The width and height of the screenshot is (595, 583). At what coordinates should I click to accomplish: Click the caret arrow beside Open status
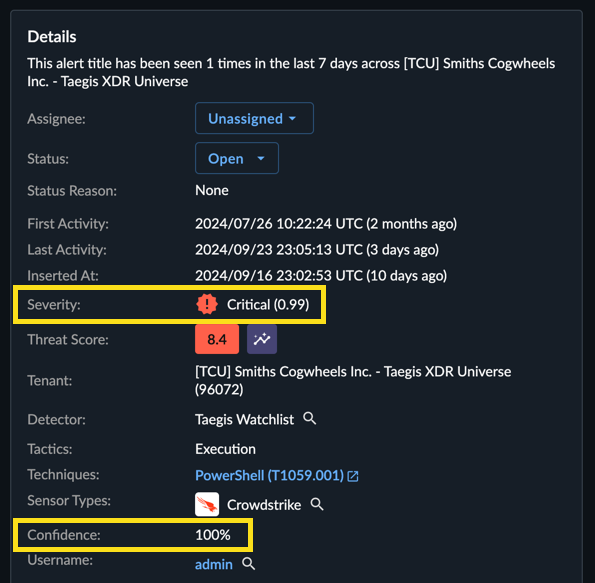click(x=261, y=158)
